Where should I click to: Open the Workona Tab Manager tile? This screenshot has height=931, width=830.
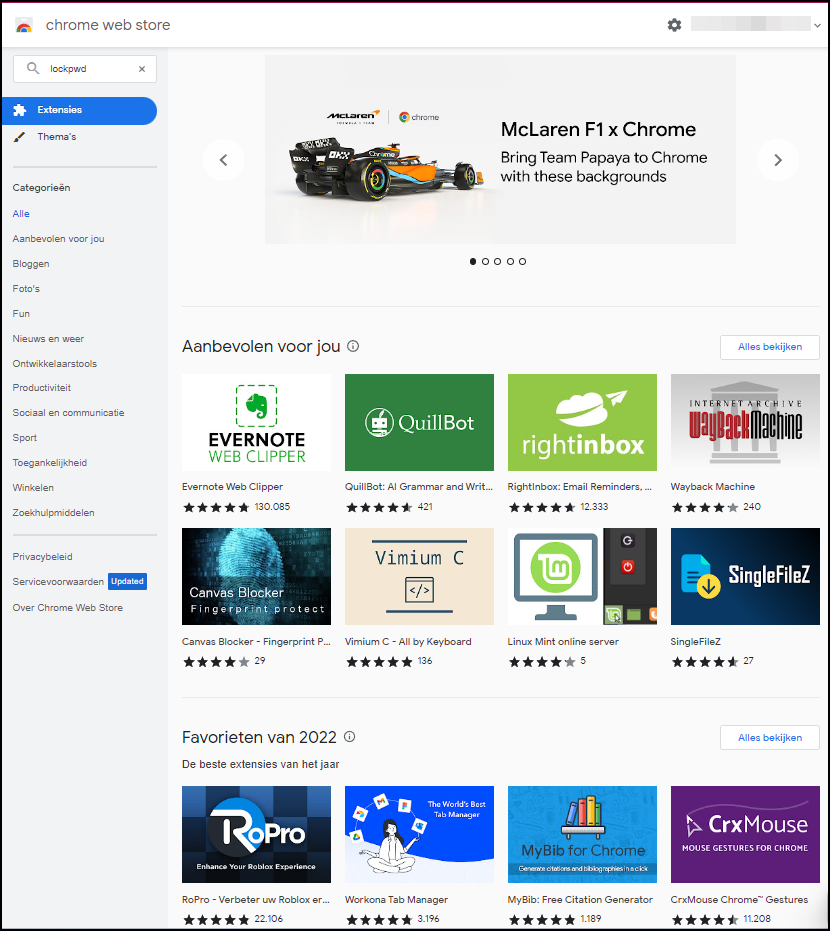click(x=419, y=834)
